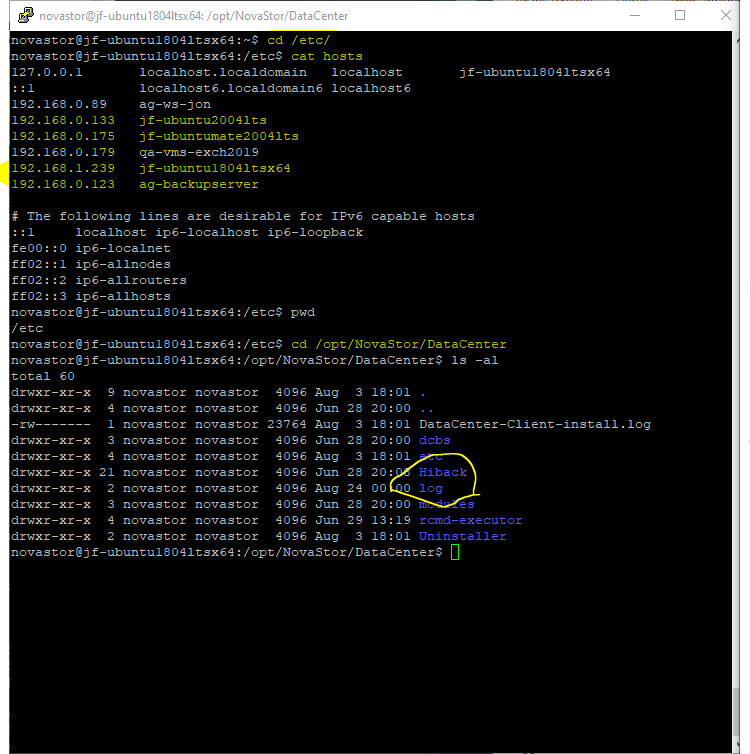Click the 'ff02::1 ip6-allnodes' line
The image size is (750, 754).
coord(91,264)
